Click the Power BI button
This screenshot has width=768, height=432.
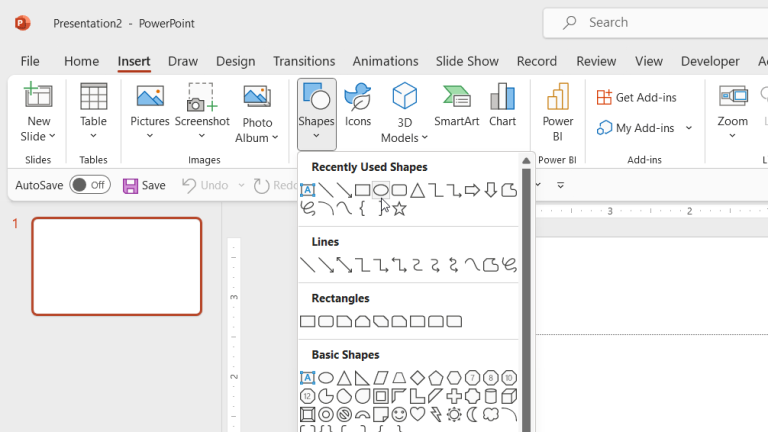pyautogui.click(x=557, y=113)
